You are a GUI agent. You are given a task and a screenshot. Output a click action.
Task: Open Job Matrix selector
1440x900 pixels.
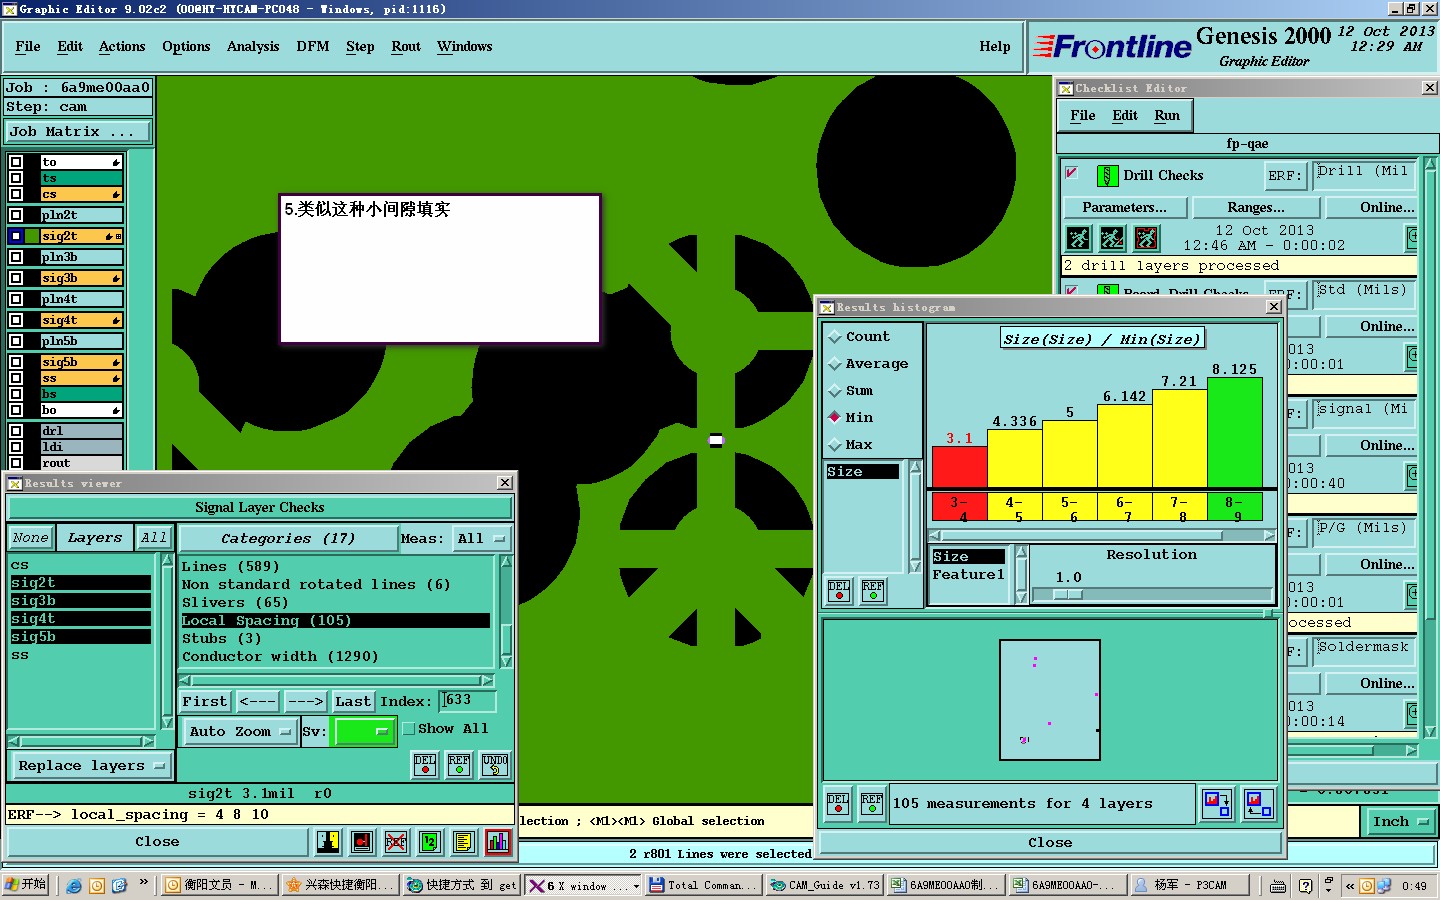[x=77, y=132]
